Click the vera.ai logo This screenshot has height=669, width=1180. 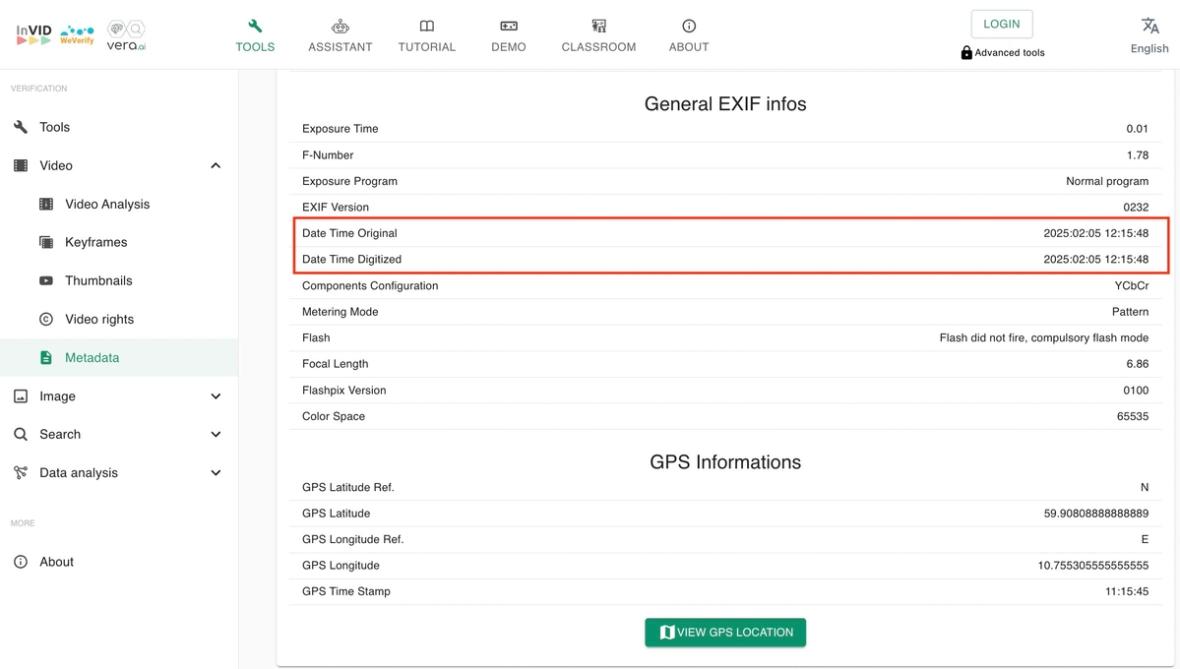(126, 35)
